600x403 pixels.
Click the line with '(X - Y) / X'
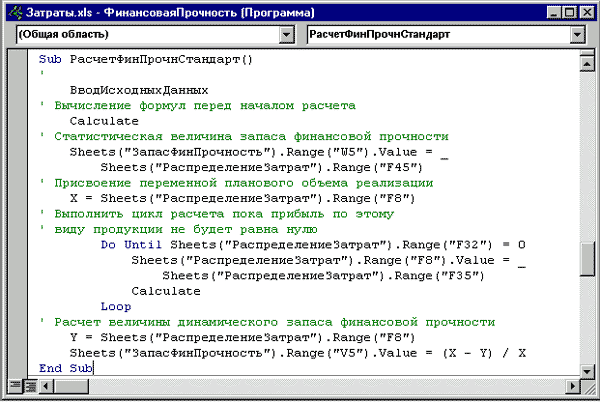point(298,353)
